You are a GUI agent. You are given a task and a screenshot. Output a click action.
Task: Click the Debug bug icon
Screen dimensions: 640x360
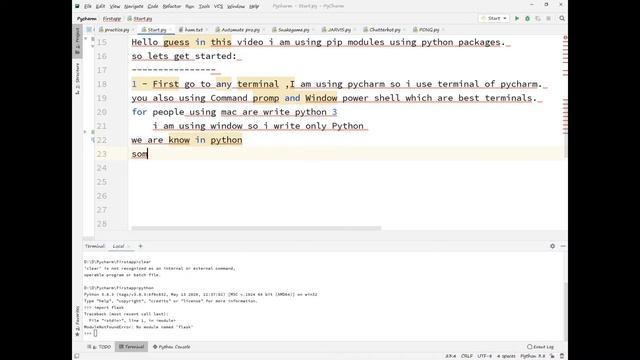pyautogui.click(x=527, y=18)
